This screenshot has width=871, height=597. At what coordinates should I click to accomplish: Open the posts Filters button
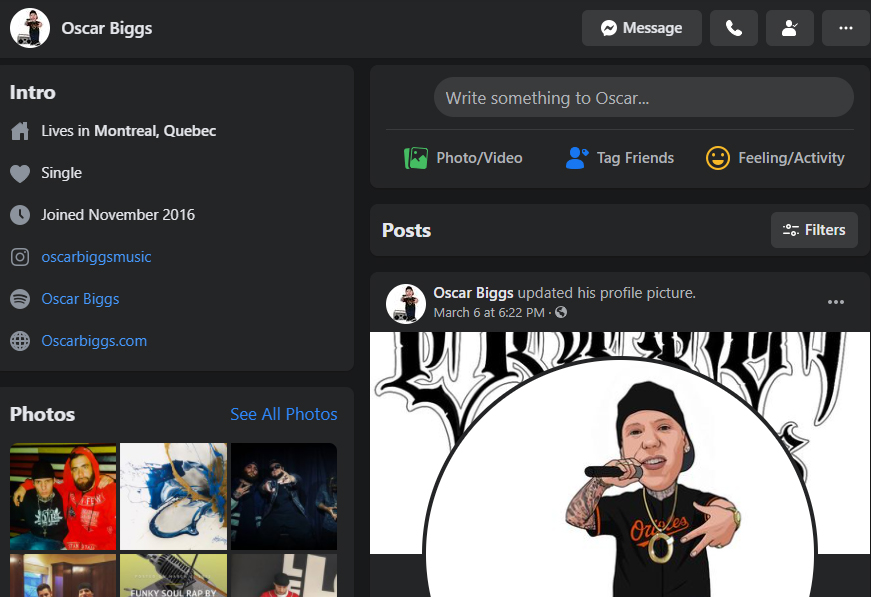(x=814, y=230)
